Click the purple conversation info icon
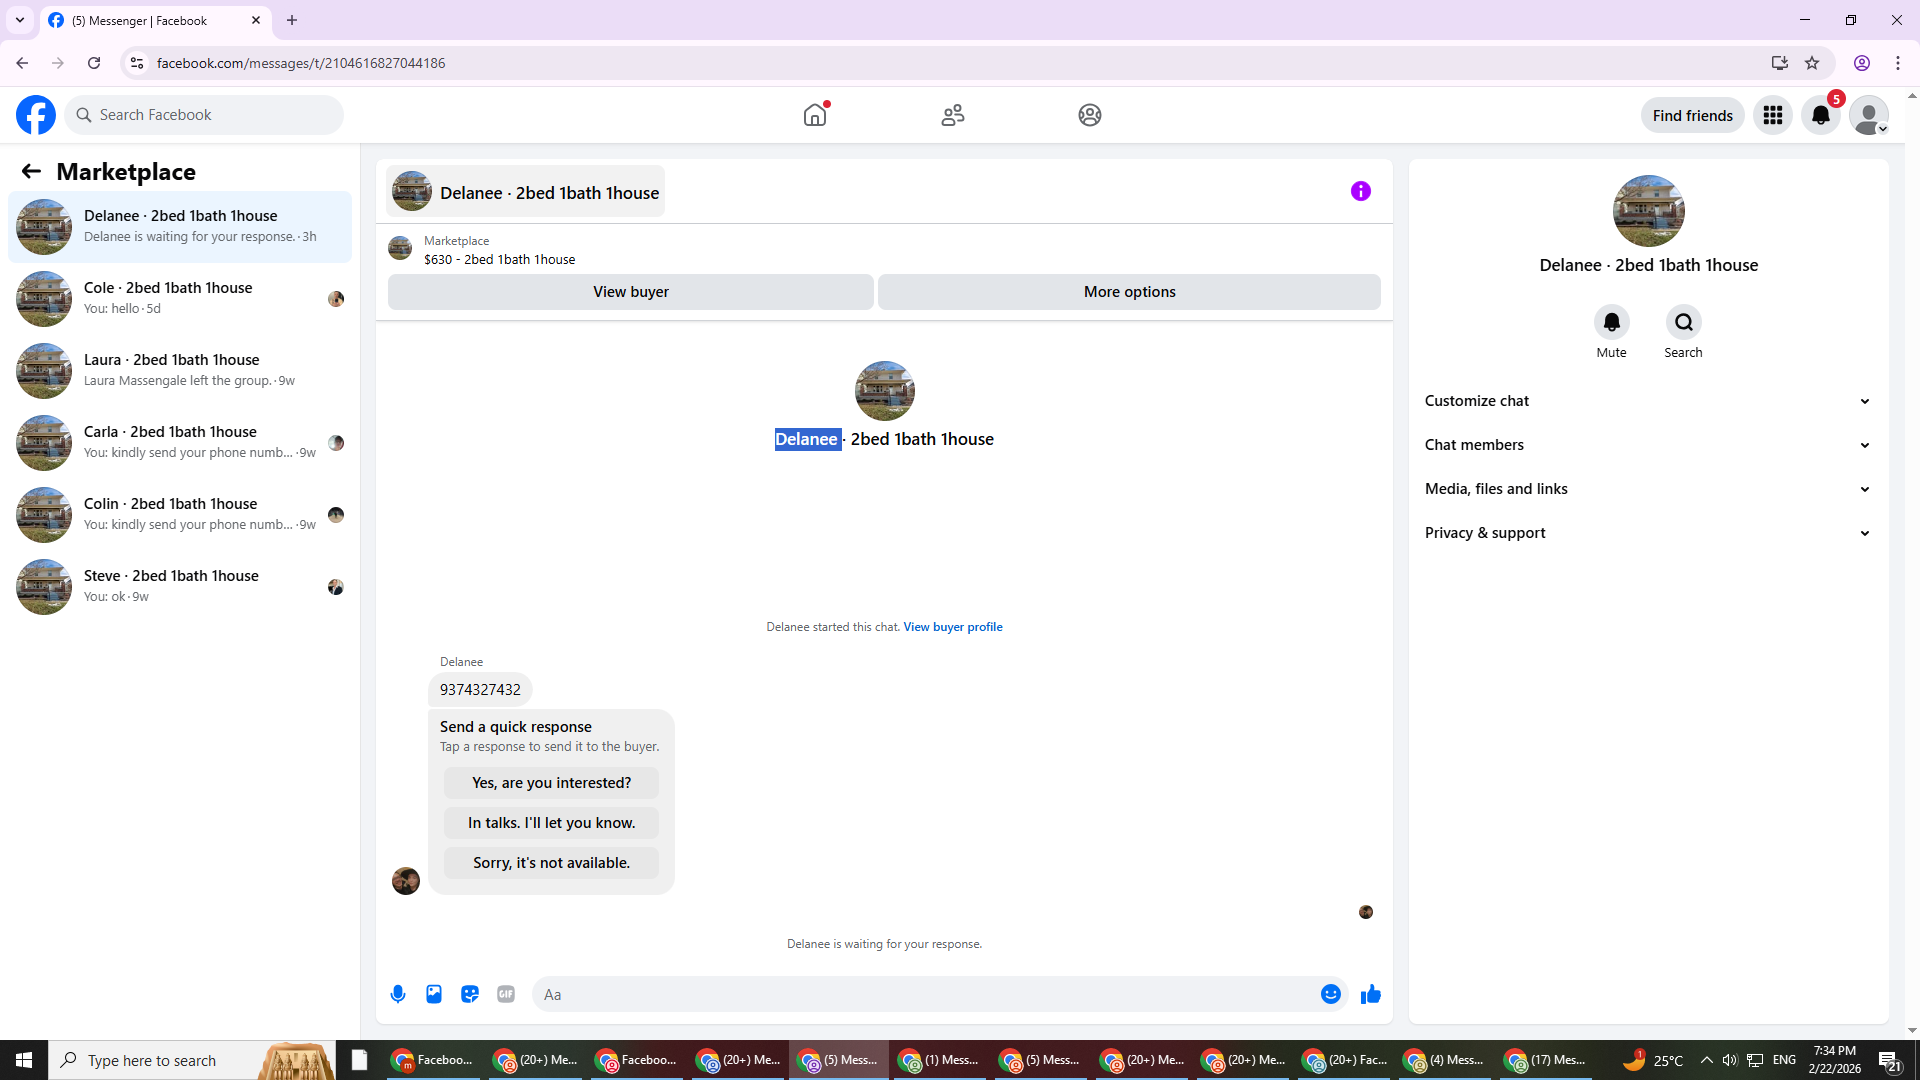The height and width of the screenshot is (1080, 1920). coord(1361,191)
